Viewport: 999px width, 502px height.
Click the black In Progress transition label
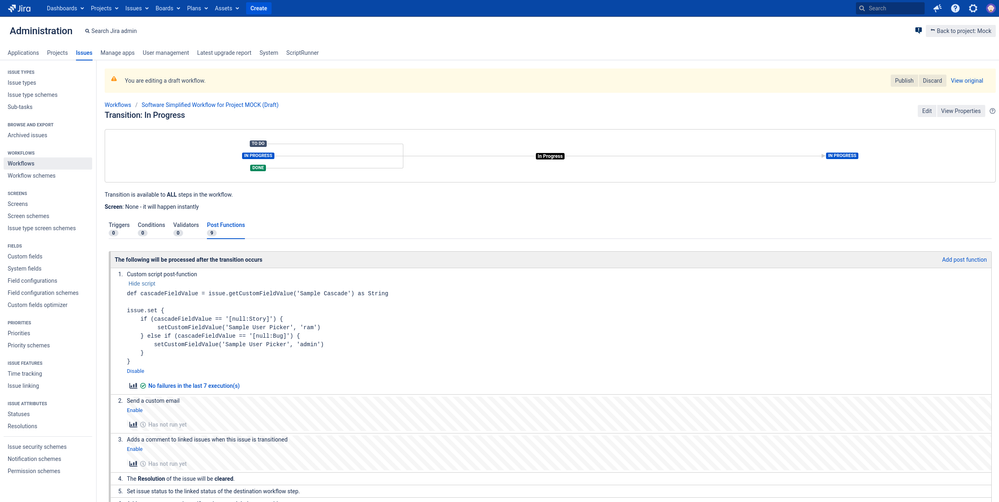[x=550, y=156]
